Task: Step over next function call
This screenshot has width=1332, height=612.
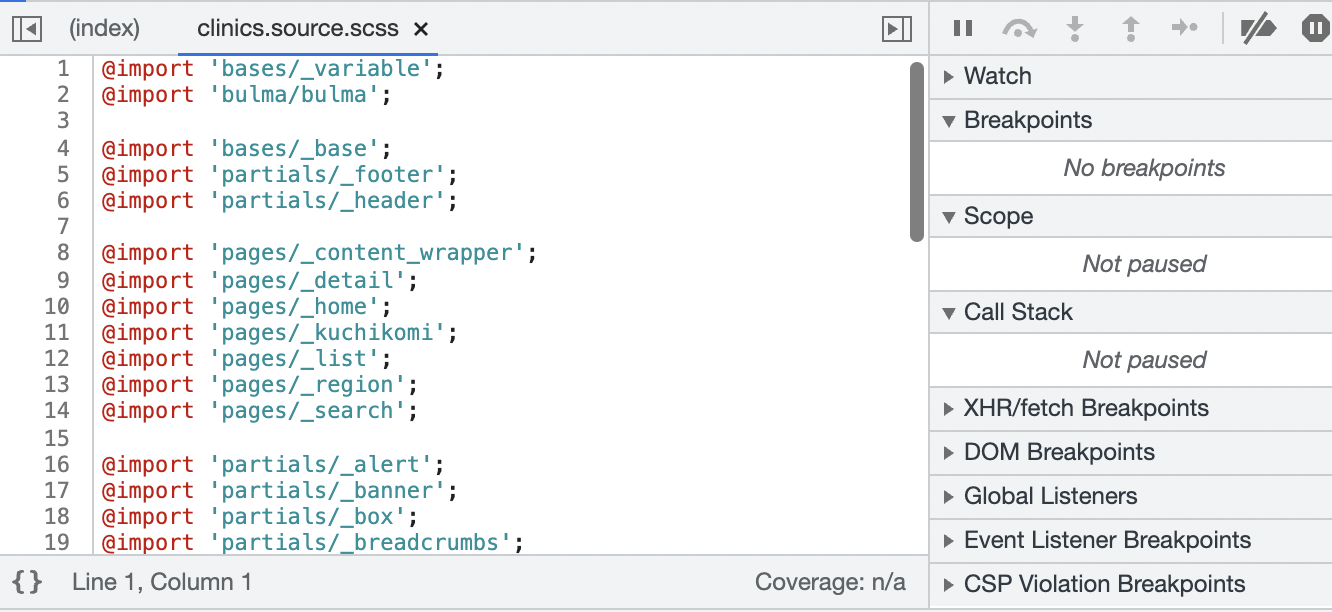Action: tap(1019, 29)
